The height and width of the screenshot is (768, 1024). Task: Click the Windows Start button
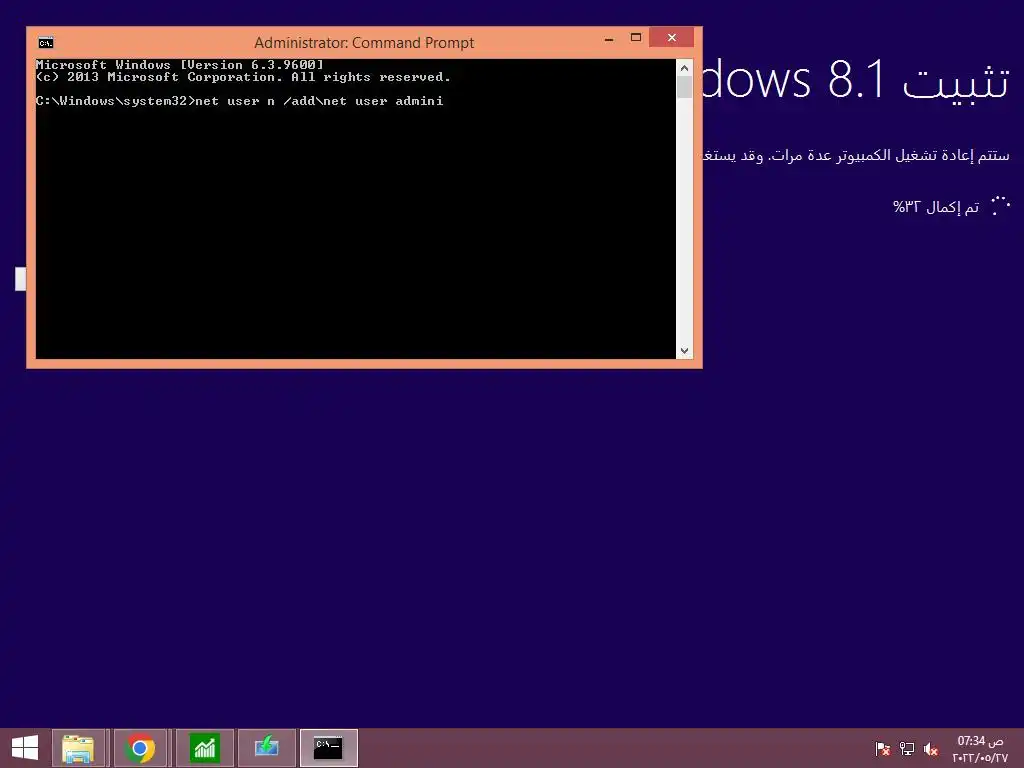tap(25, 748)
